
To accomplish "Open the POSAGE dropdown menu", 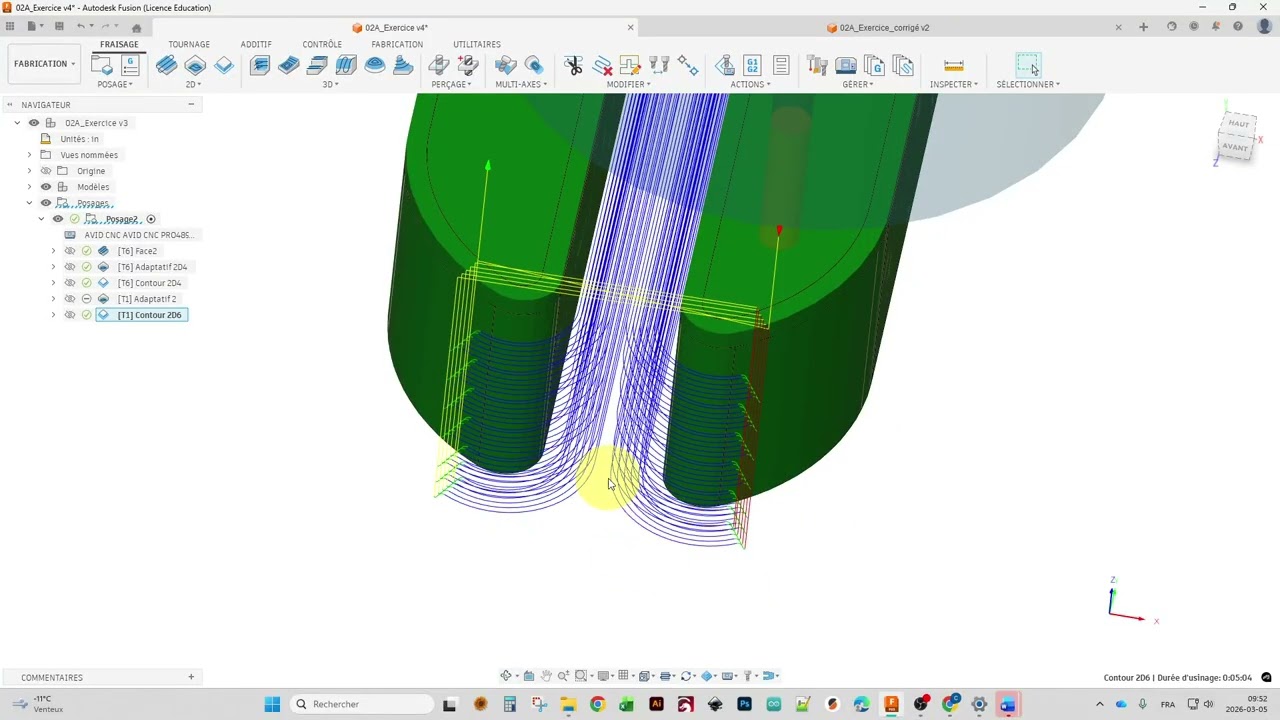I will click(115, 84).
